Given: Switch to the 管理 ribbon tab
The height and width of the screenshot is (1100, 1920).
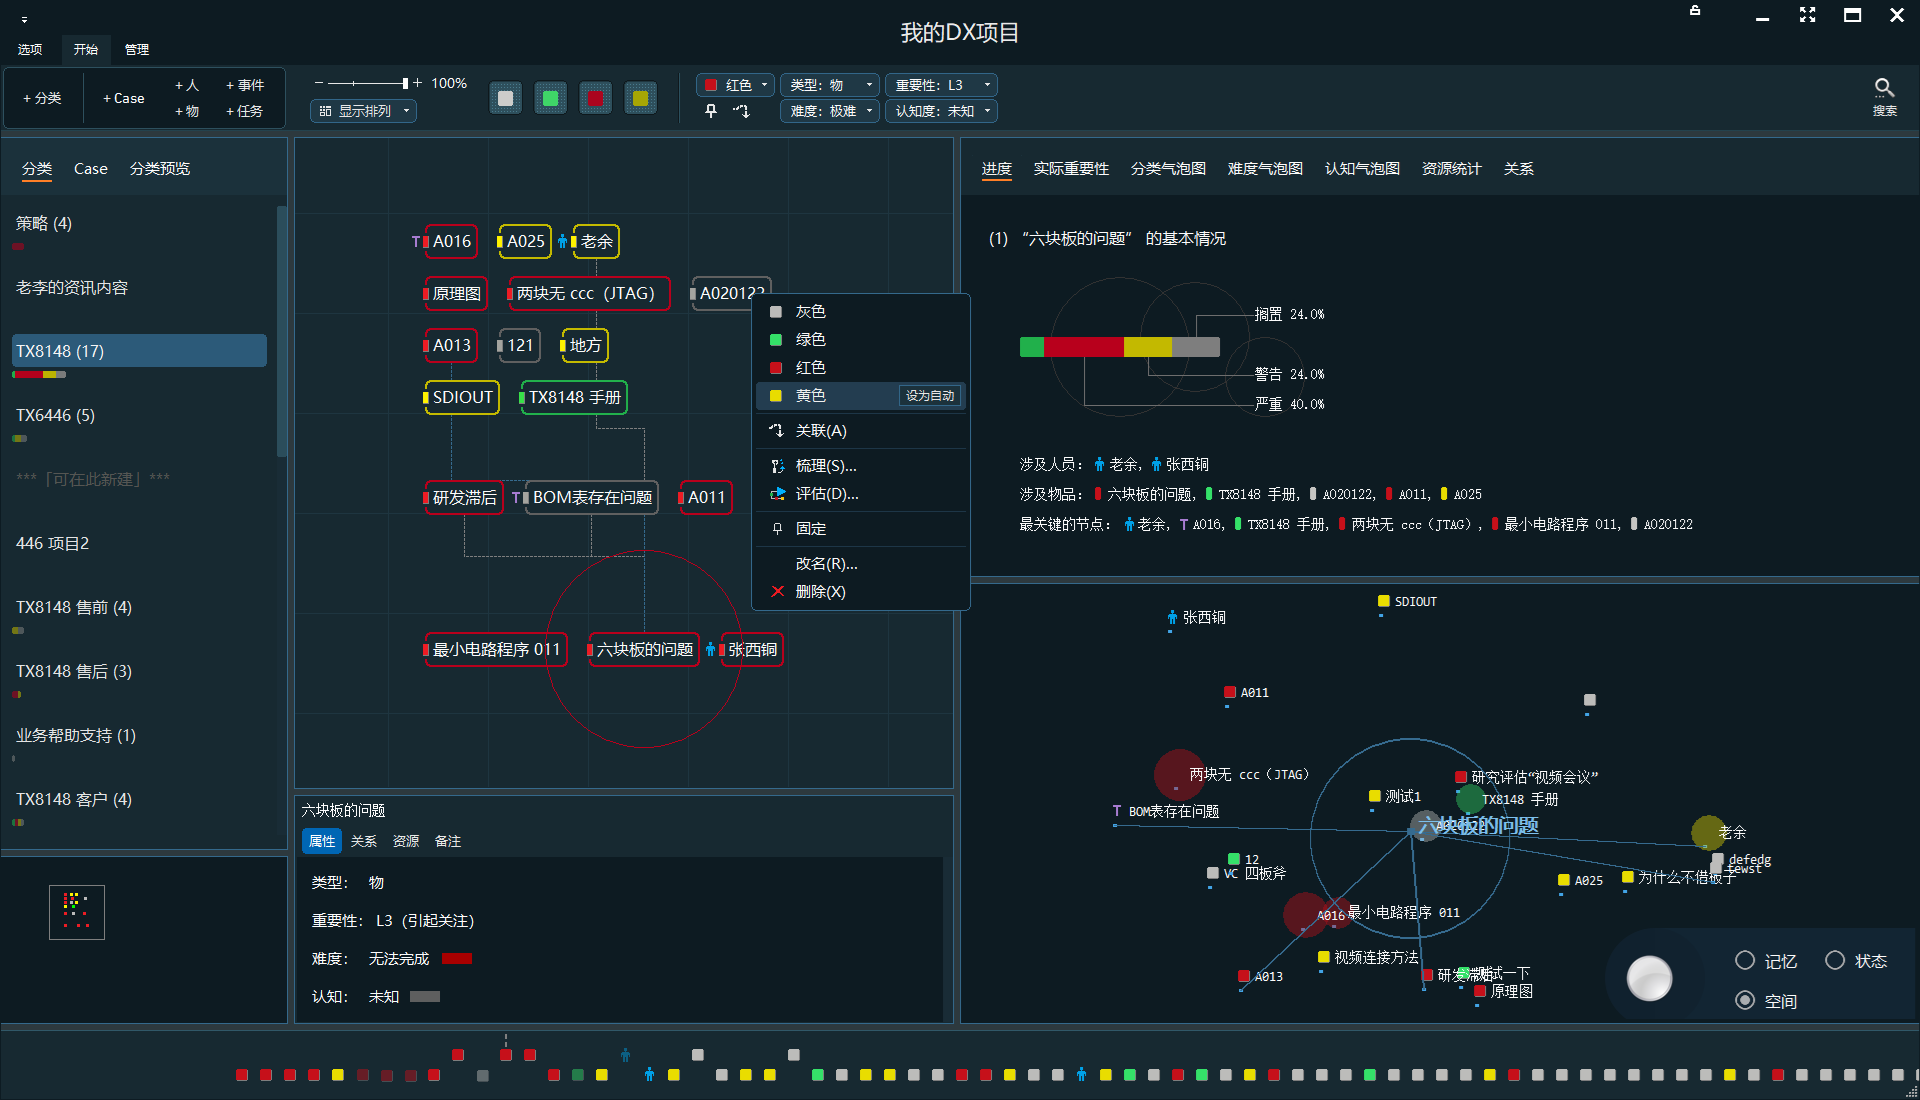Looking at the screenshot, I should [137, 49].
